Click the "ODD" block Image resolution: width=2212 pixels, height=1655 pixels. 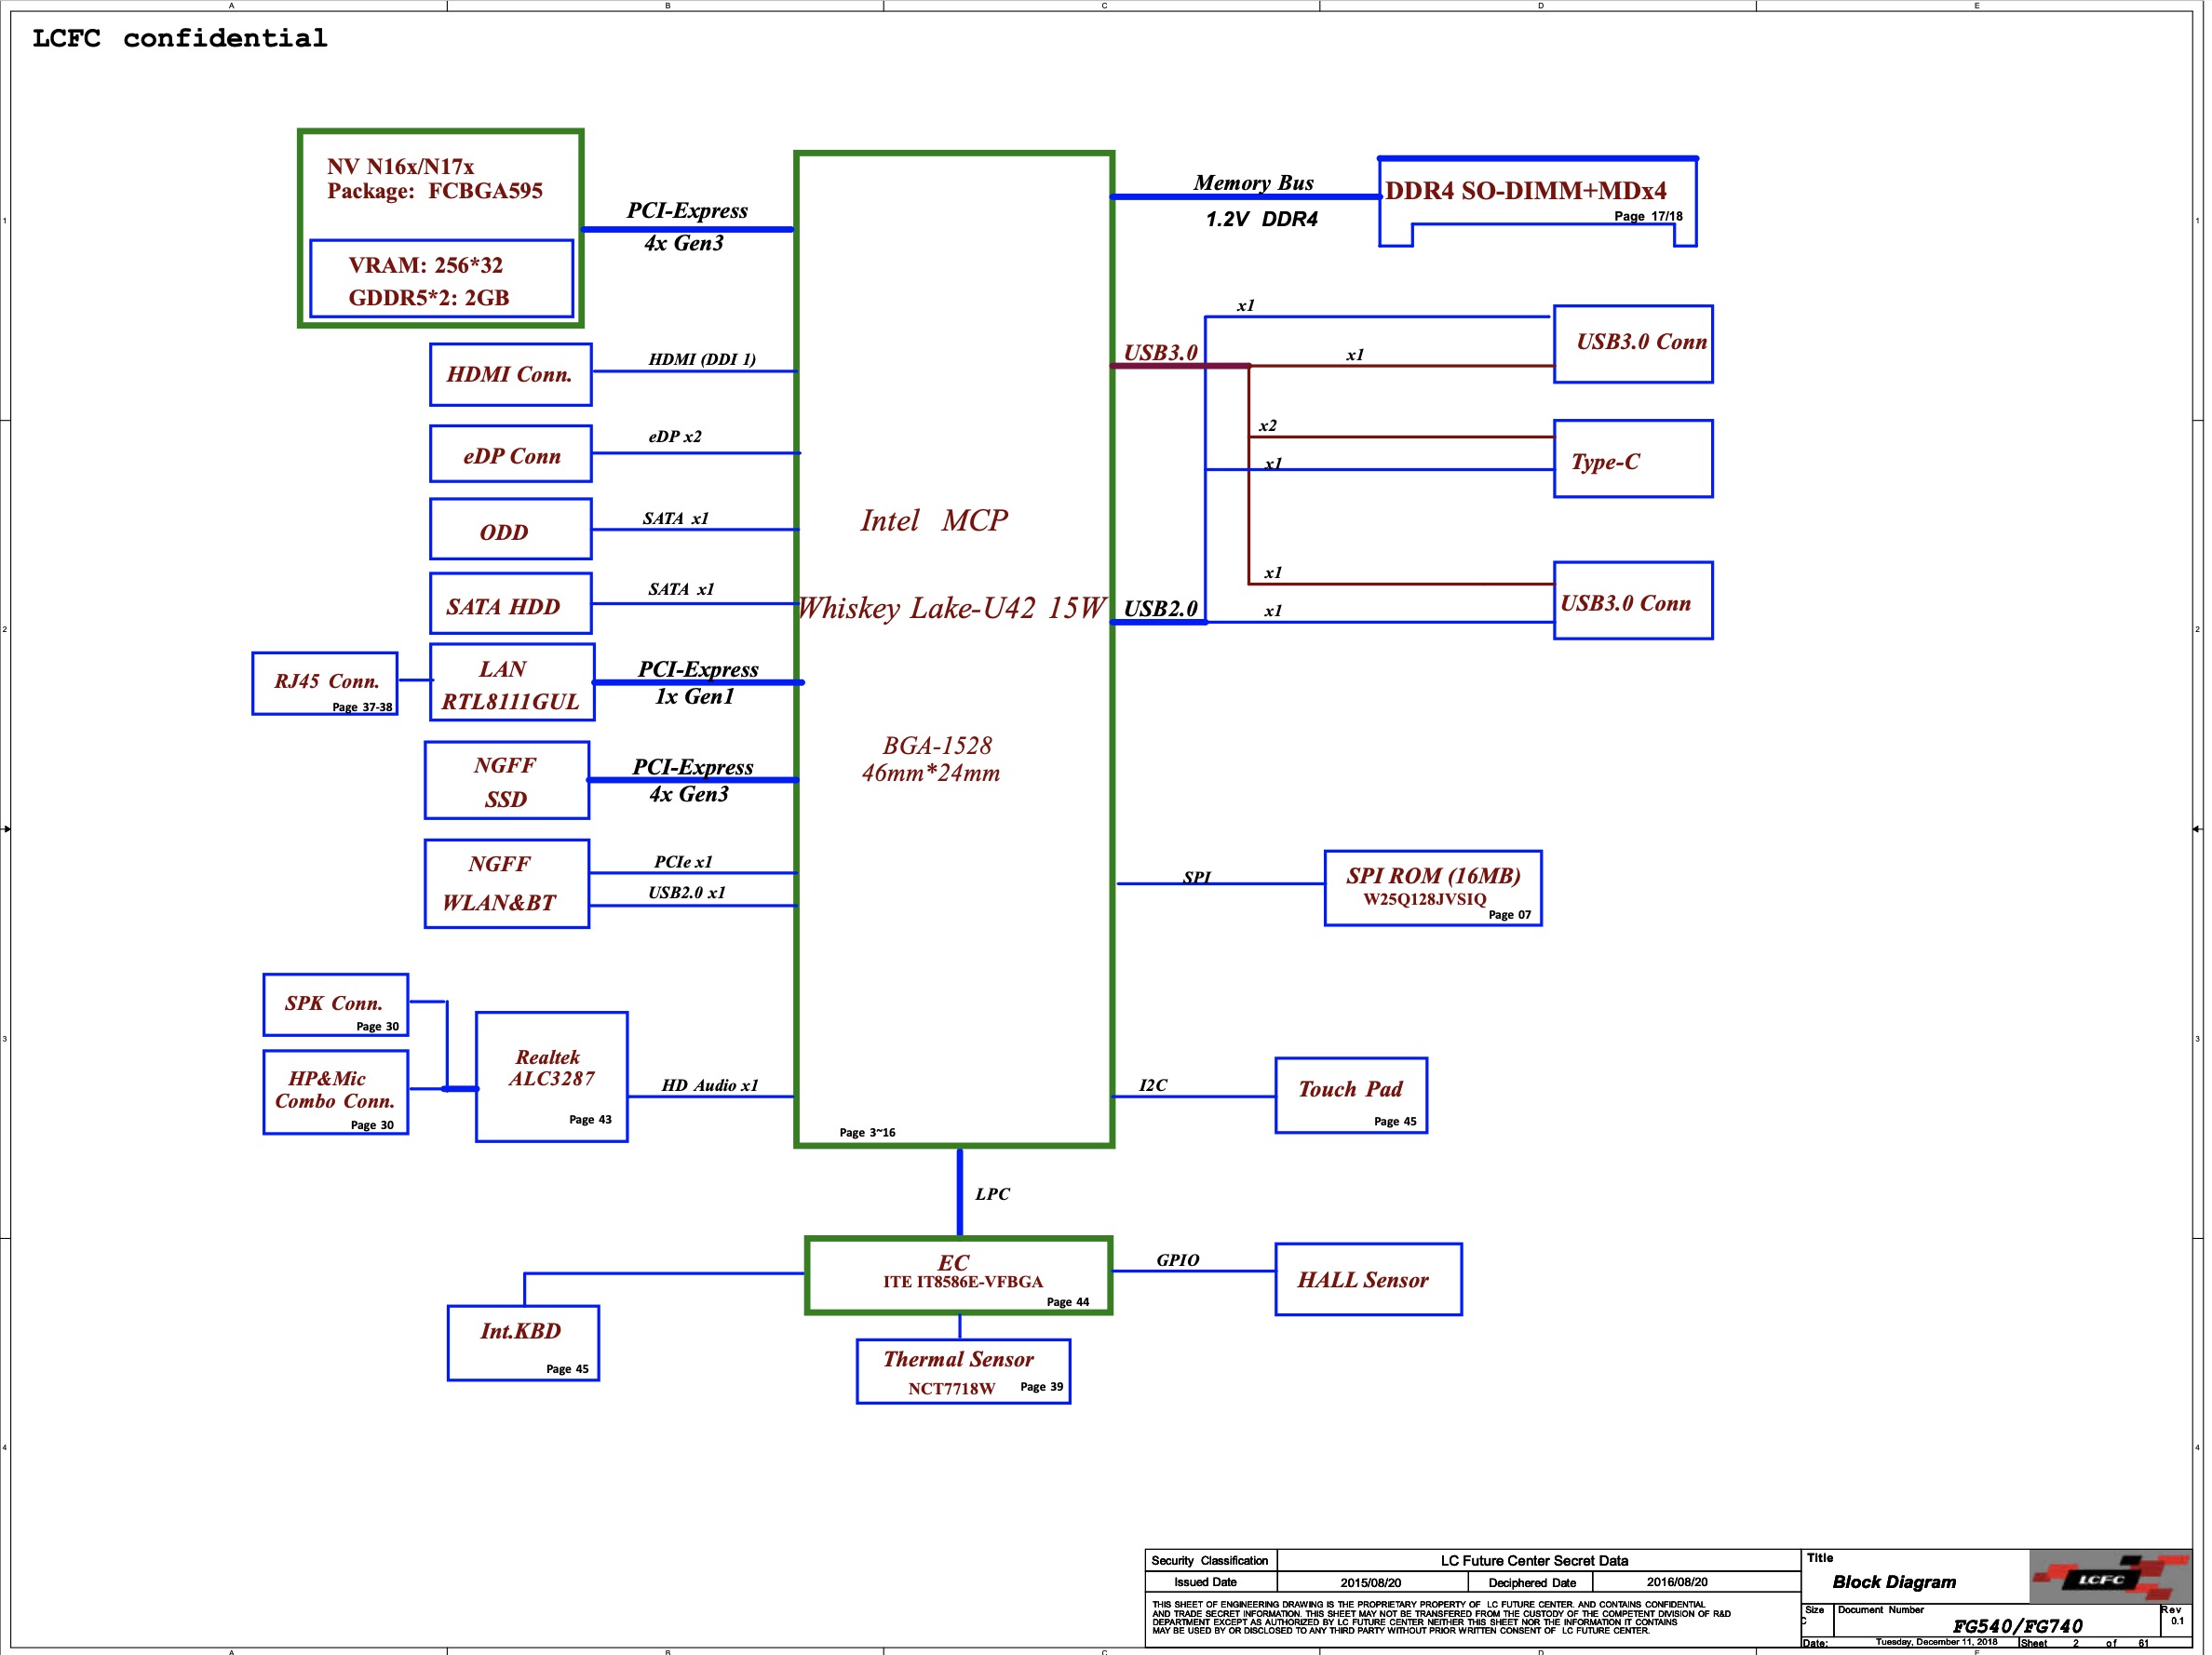tap(510, 529)
